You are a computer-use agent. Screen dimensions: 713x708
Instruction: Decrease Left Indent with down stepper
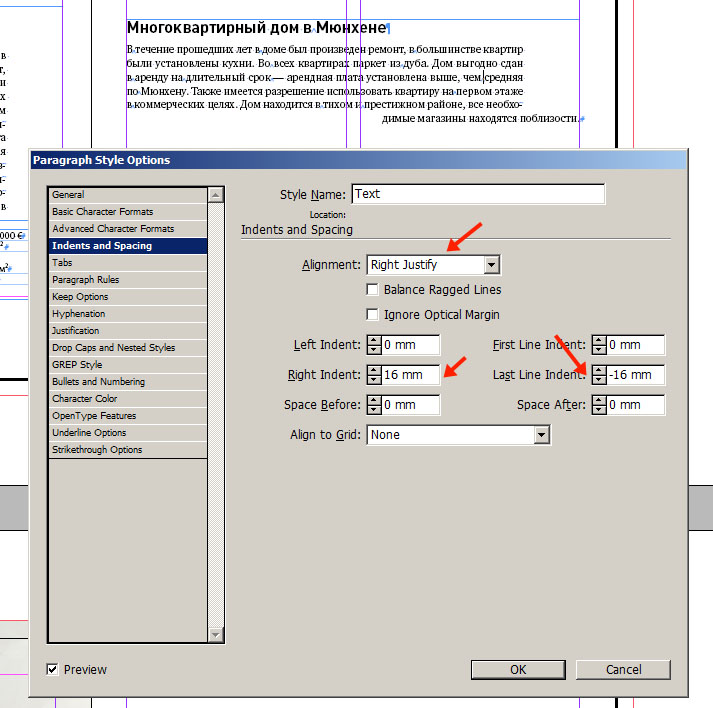(x=374, y=350)
